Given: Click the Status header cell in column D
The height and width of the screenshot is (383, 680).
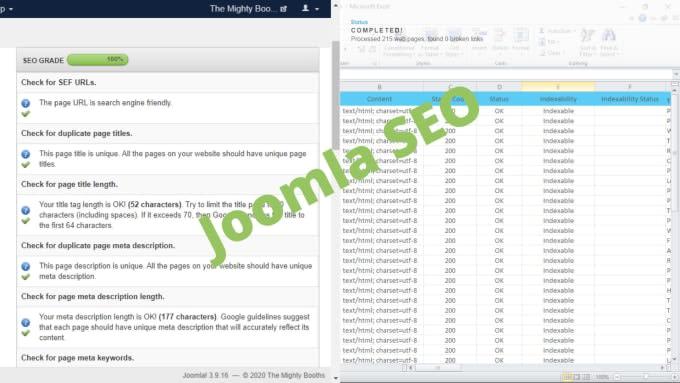Looking at the screenshot, I should click(499, 99).
